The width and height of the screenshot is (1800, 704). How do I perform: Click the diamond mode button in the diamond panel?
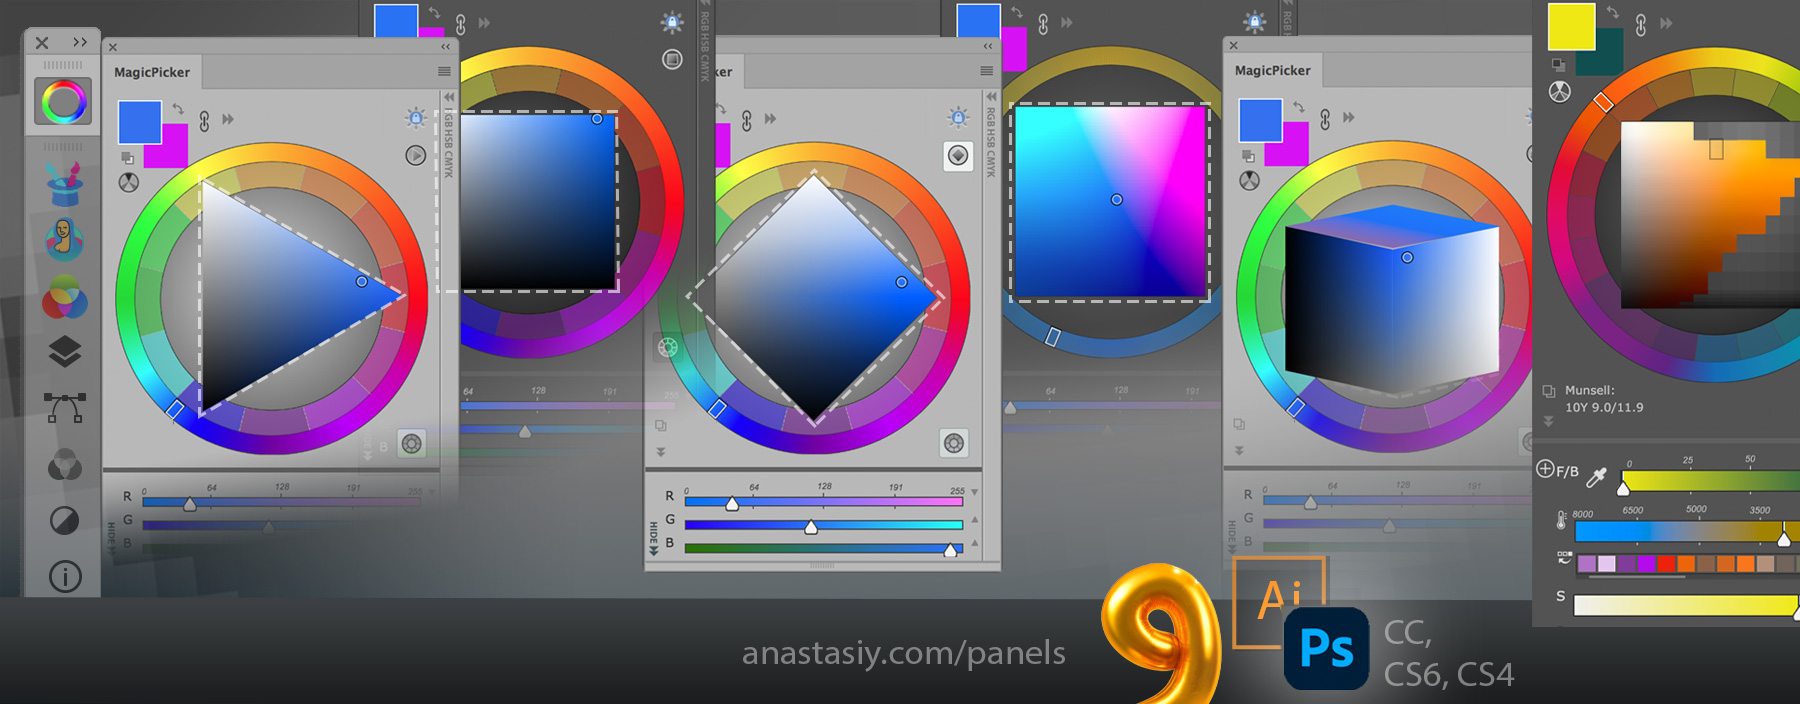pyautogui.click(x=958, y=156)
